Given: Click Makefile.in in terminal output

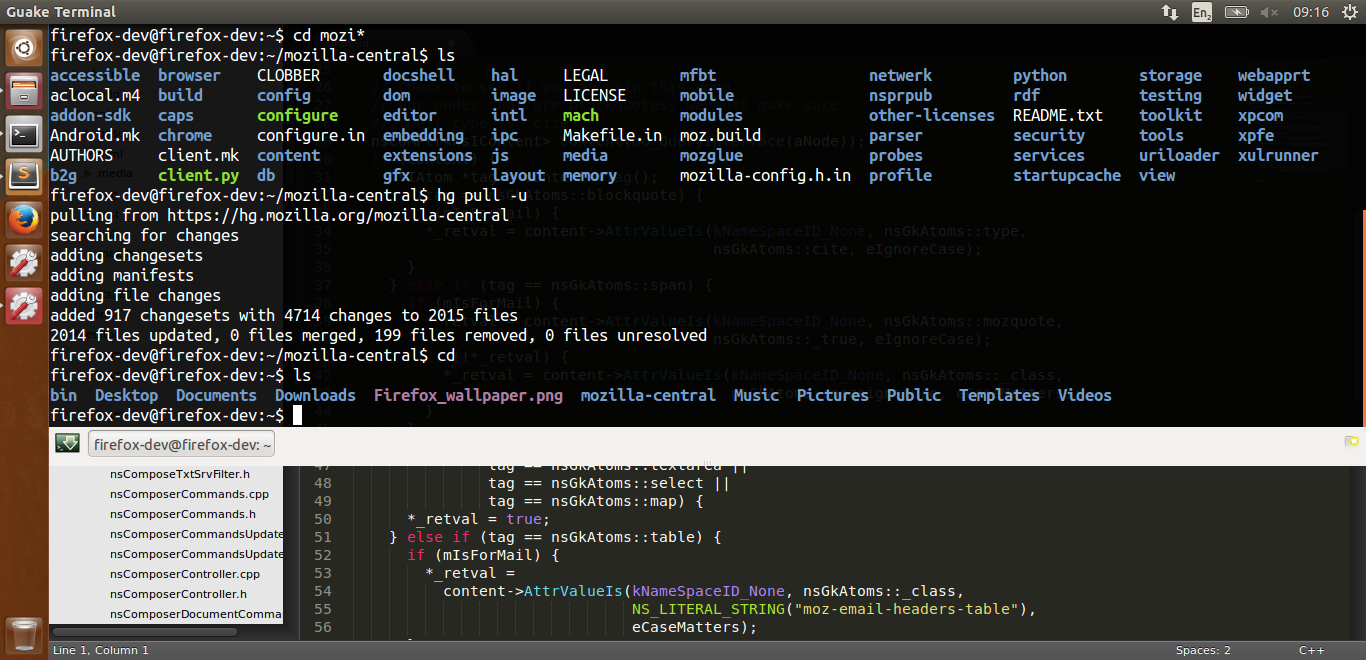Looking at the screenshot, I should coord(612,135).
